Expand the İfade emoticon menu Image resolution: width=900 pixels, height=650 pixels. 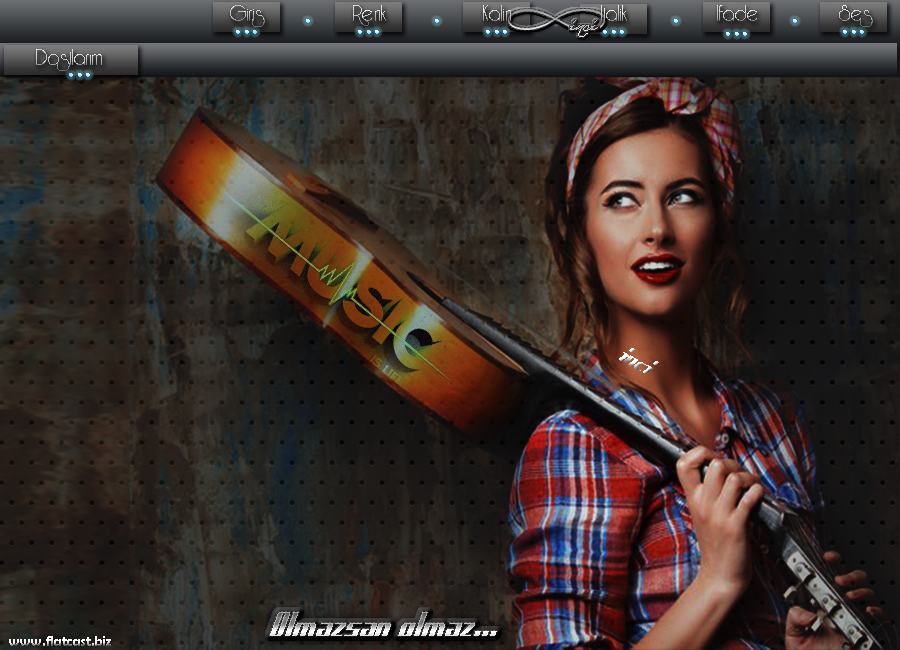pyautogui.click(x=736, y=18)
